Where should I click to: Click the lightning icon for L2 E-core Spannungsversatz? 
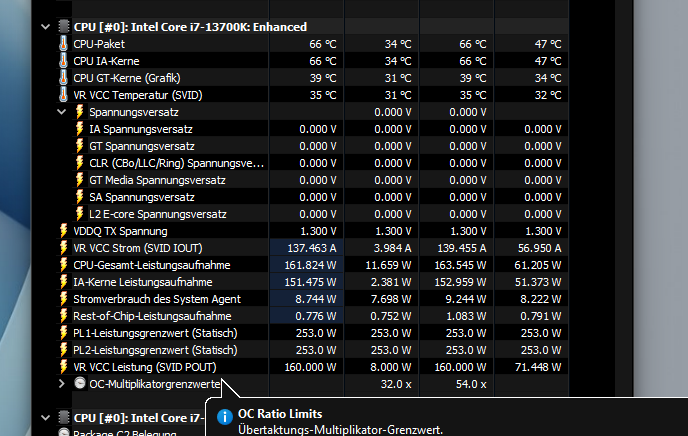click(79, 214)
